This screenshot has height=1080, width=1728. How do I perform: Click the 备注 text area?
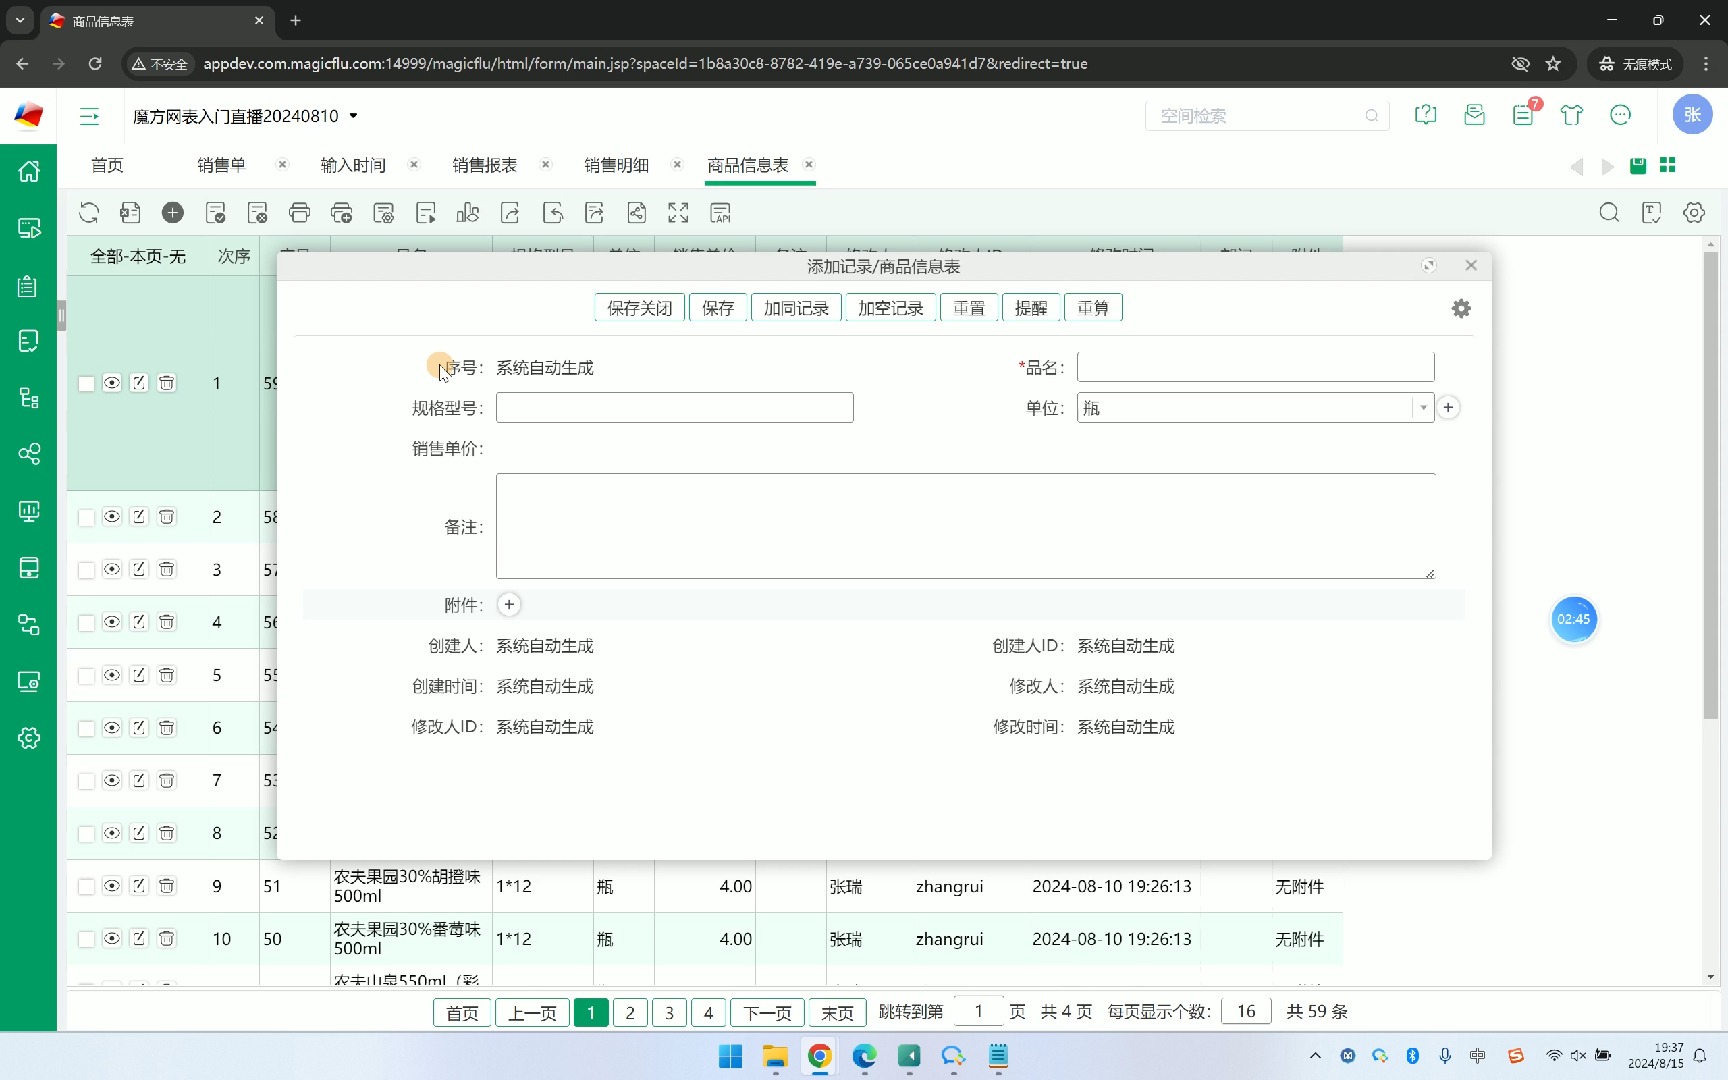(x=966, y=526)
